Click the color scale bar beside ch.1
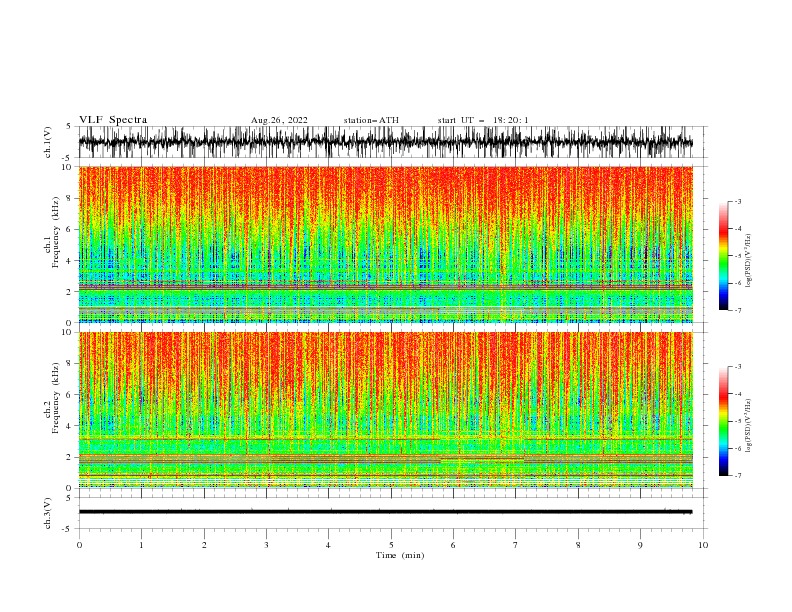This screenshot has height=612, width=792. click(x=724, y=256)
